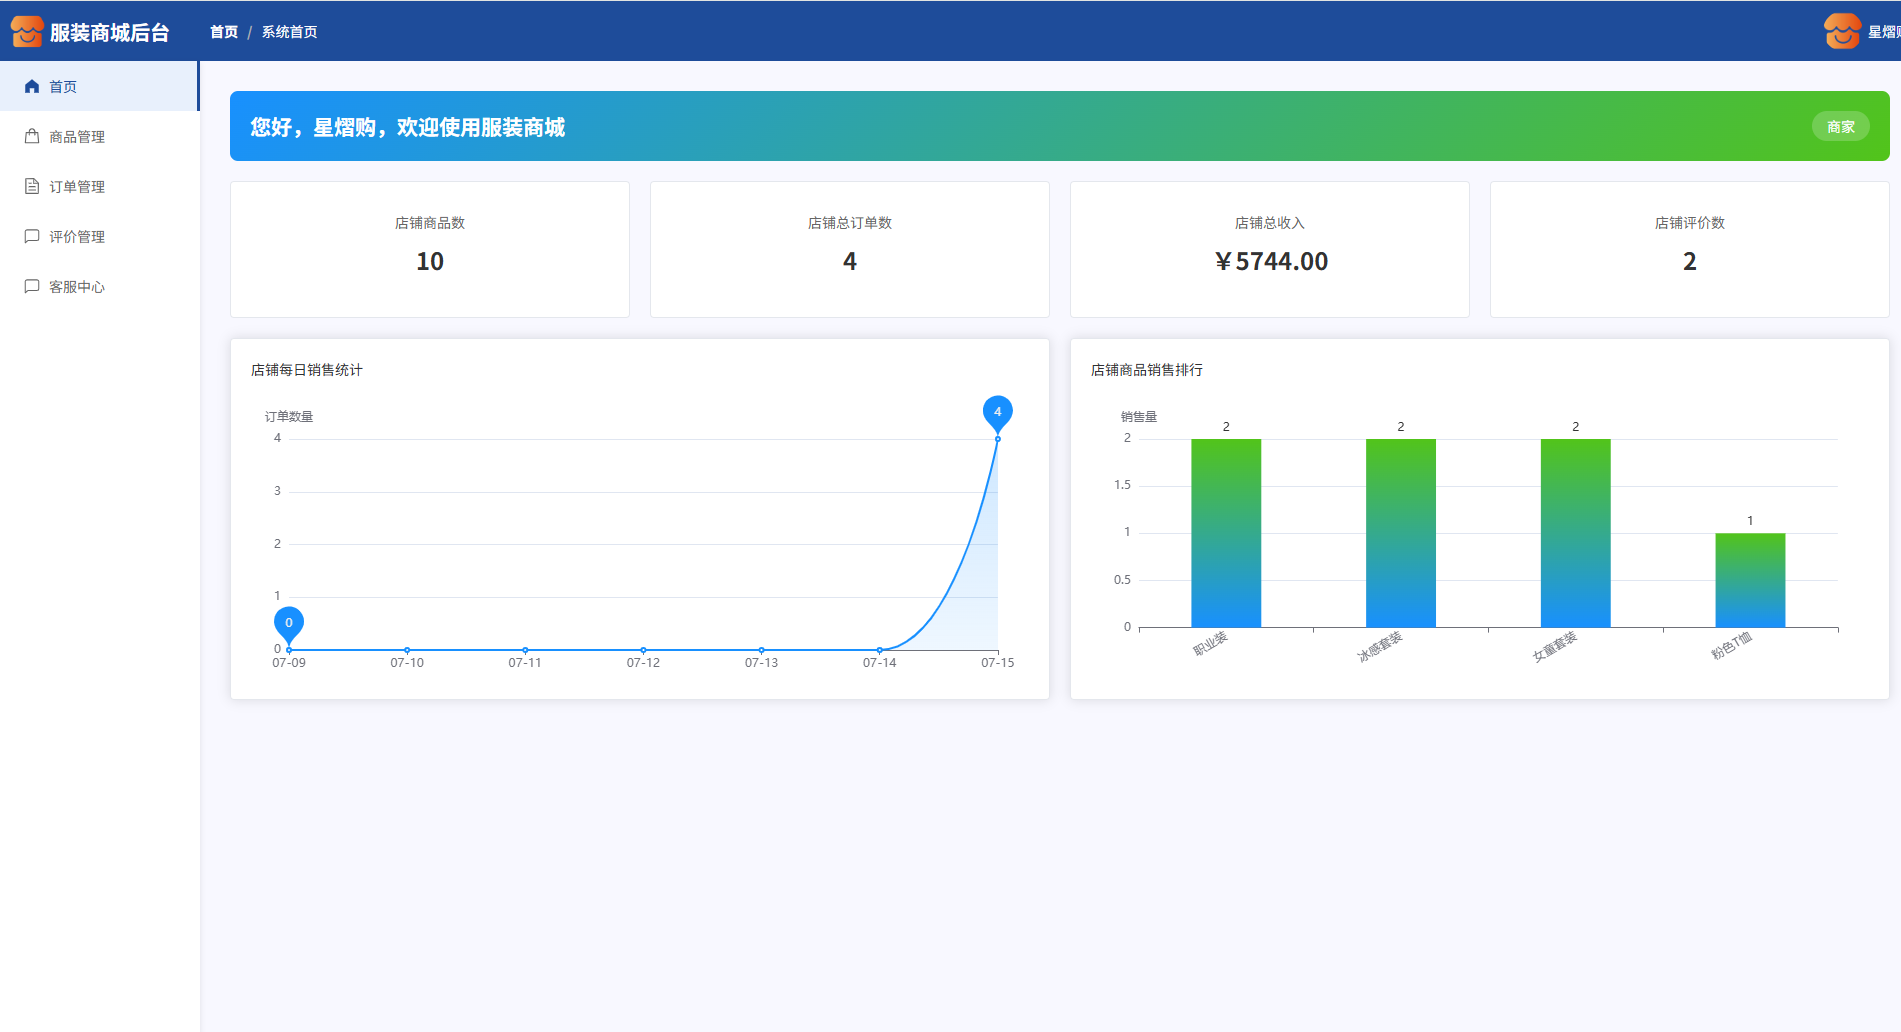Click the 店铺商品数 statistics card
The image size is (1901, 1032).
tap(430, 249)
